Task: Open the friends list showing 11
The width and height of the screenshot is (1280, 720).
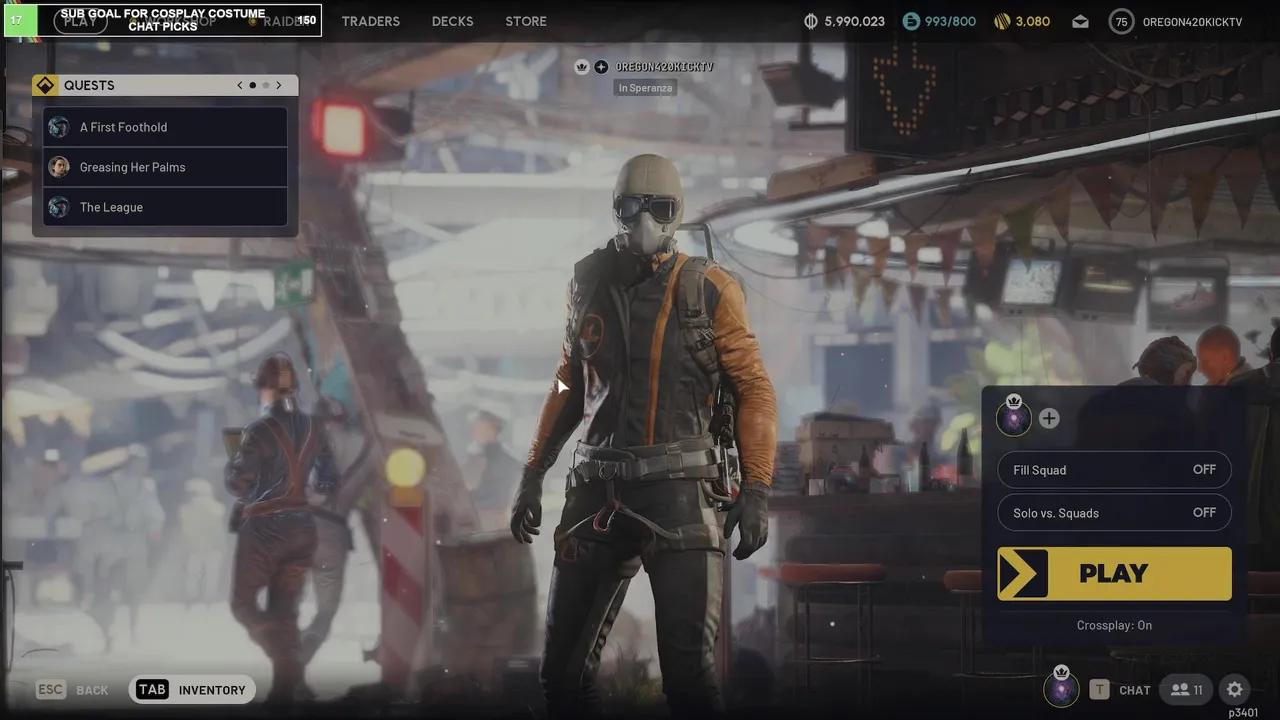Action: click(1187, 690)
